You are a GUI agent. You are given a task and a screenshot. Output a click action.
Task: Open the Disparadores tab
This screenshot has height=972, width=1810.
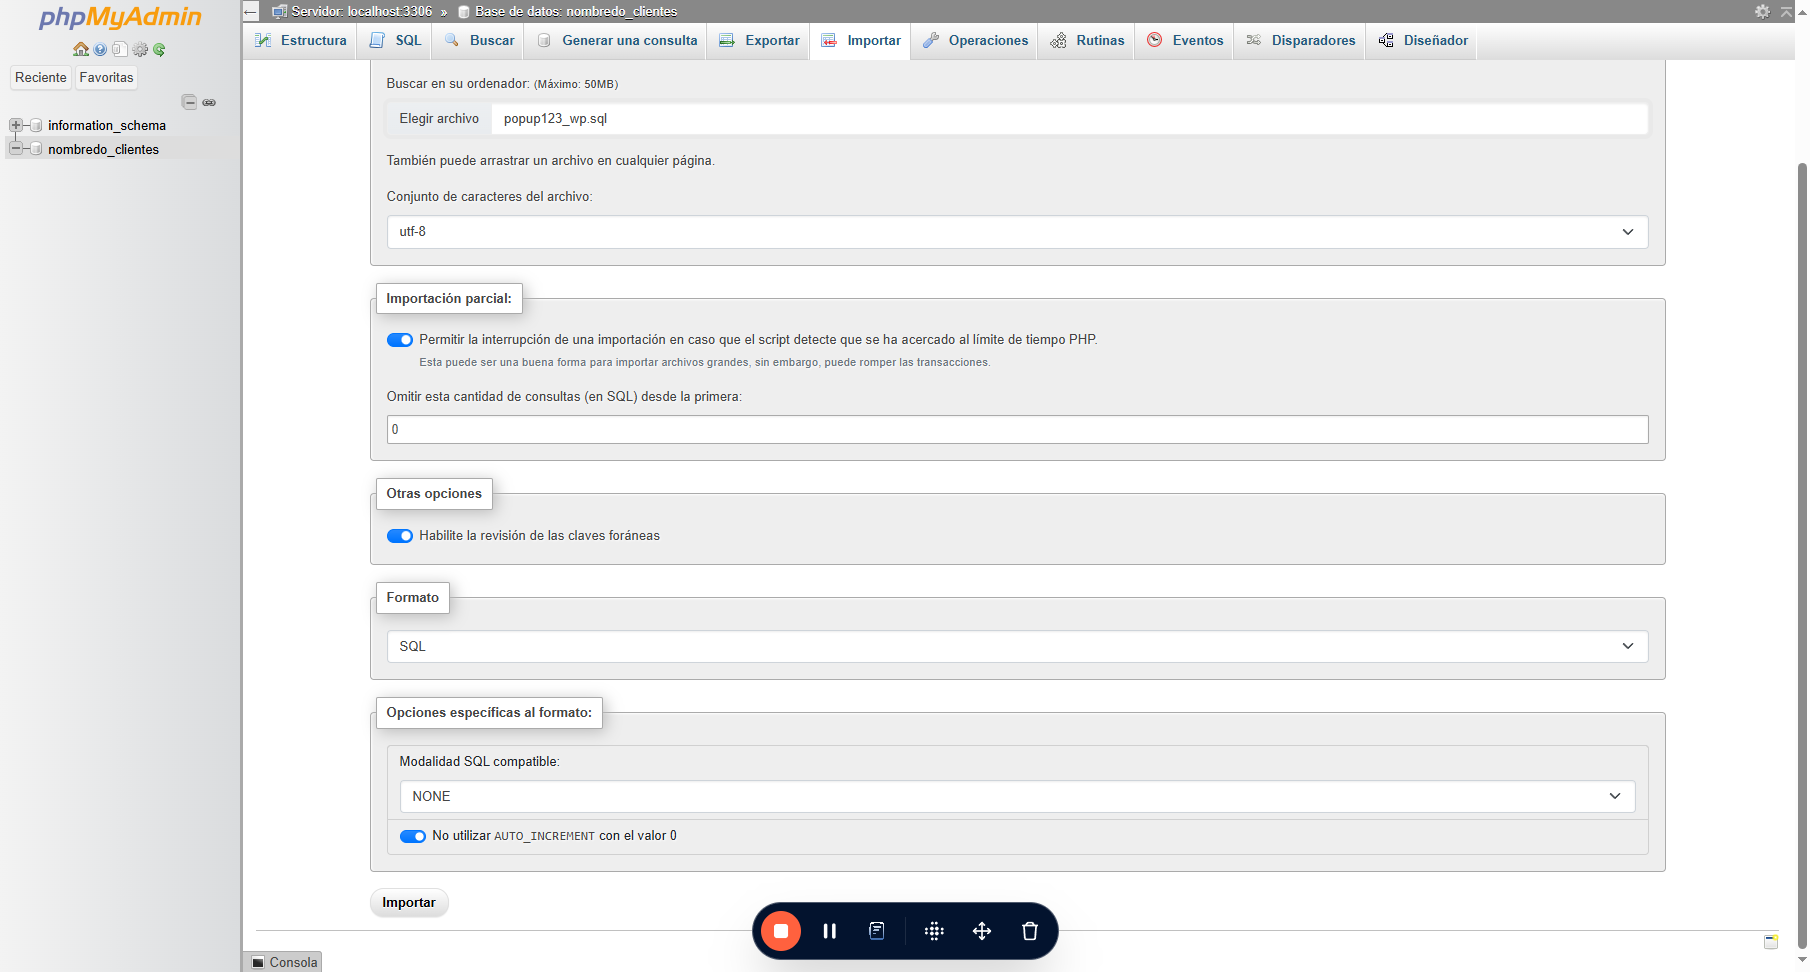1300,40
